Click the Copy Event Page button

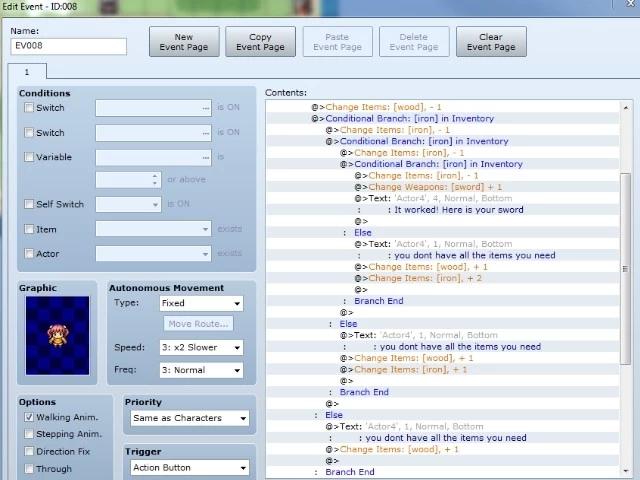[260, 42]
